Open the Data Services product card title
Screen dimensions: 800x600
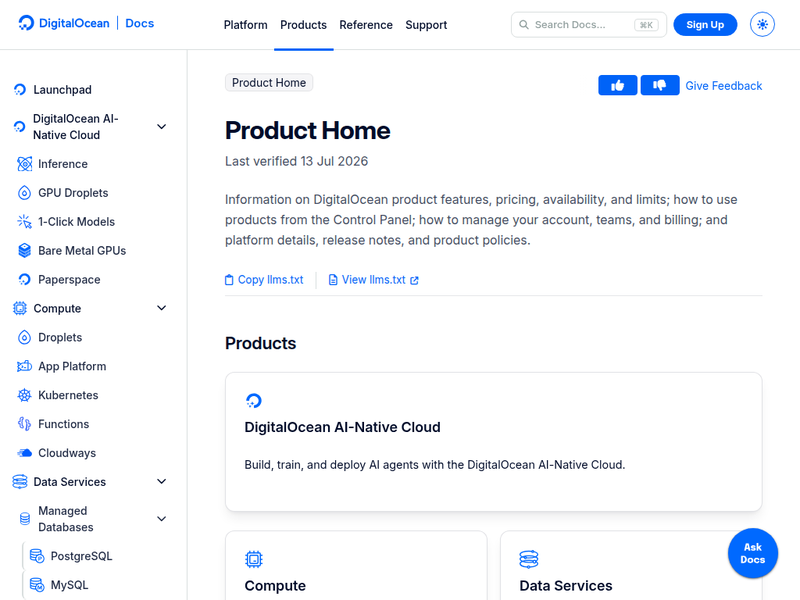pyautogui.click(x=566, y=586)
